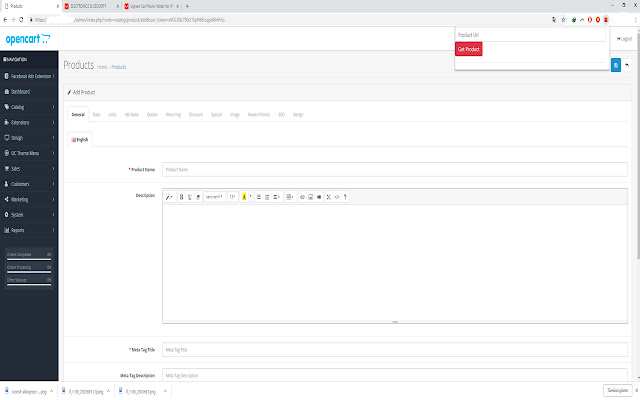Click the unordered list icon
The image size is (640, 400).
pyautogui.click(x=258, y=197)
